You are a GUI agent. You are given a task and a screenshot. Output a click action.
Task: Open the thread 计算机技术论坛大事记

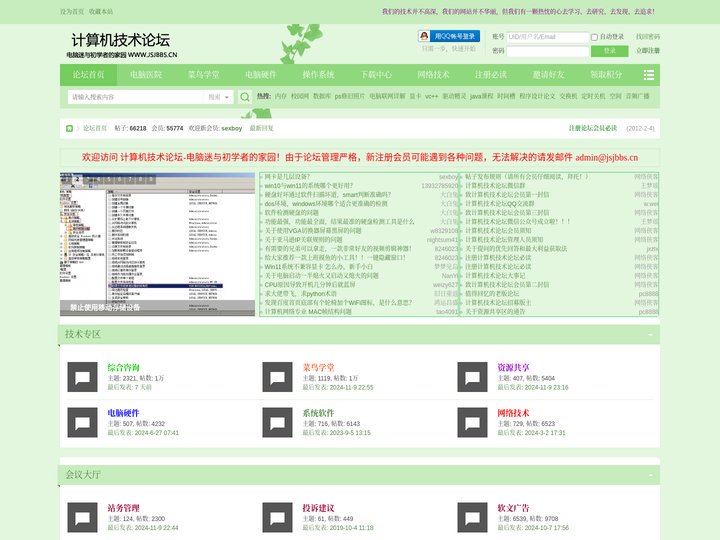pos(495,276)
